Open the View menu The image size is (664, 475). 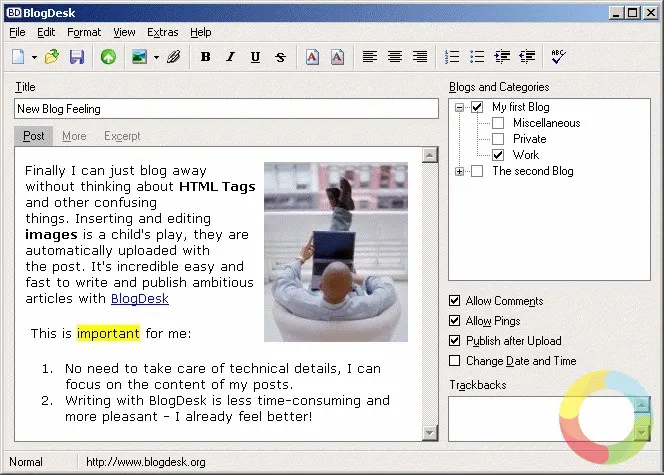click(124, 32)
